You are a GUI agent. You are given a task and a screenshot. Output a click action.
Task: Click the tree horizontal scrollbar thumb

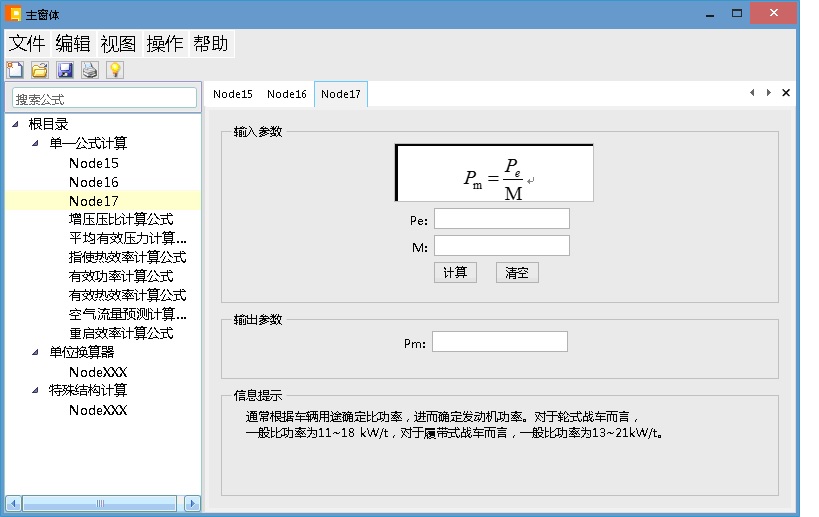tap(100, 503)
